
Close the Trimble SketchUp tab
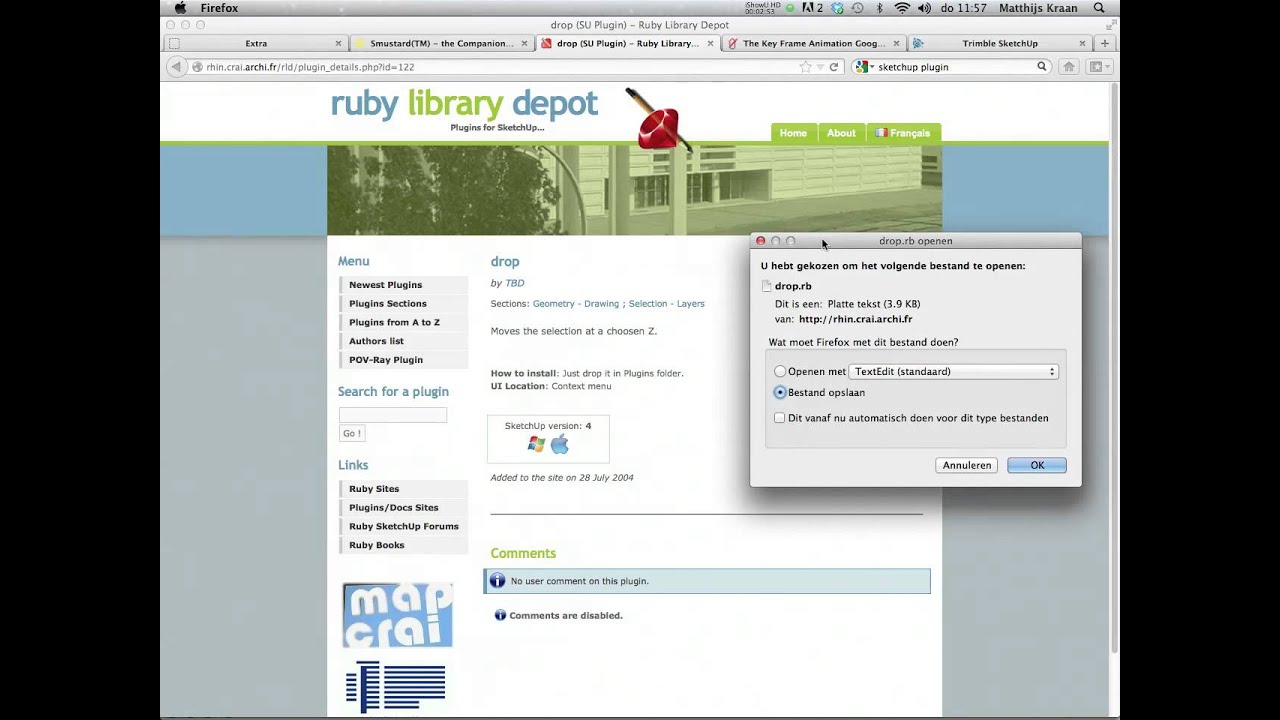(x=1082, y=44)
